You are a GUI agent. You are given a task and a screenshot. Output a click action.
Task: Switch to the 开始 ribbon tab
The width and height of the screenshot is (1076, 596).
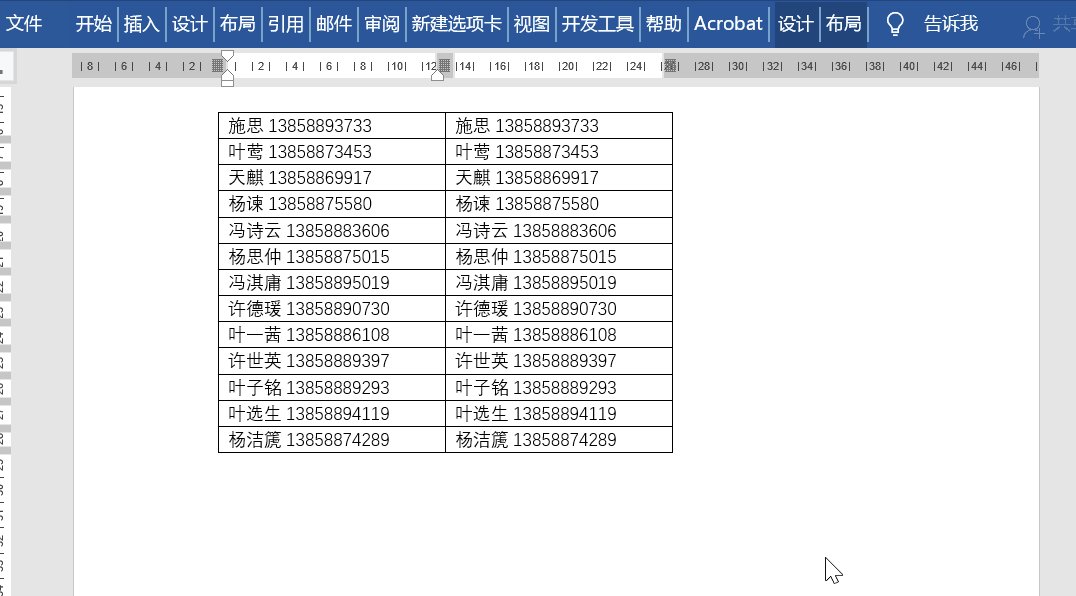click(x=95, y=24)
